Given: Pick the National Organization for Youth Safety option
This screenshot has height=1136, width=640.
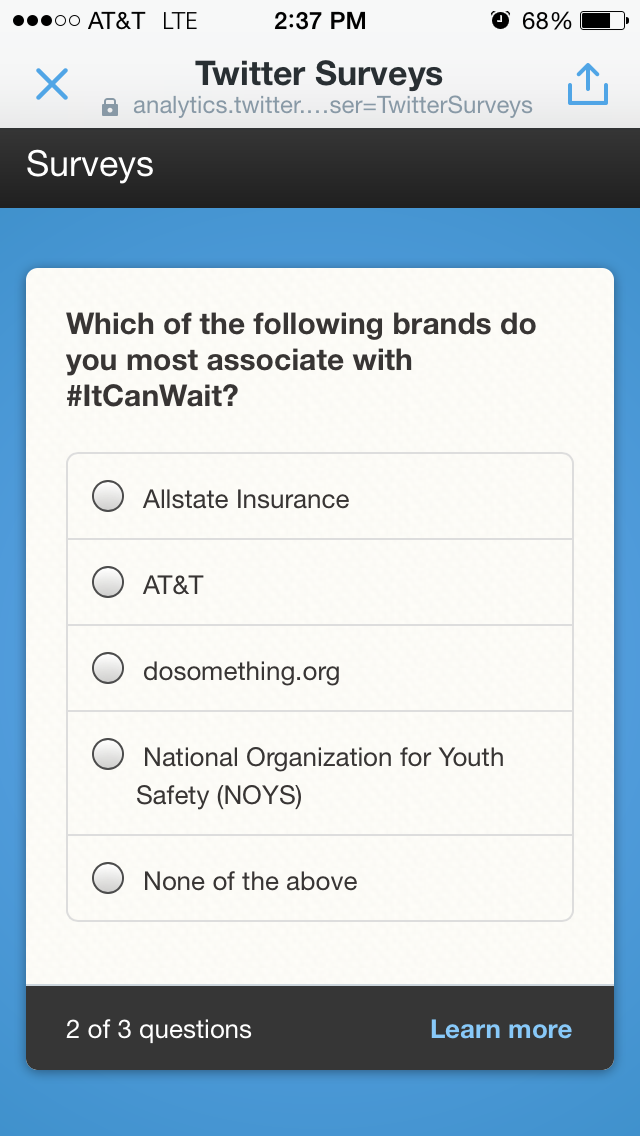Looking at the screenshot, I should tap(108, 755).
